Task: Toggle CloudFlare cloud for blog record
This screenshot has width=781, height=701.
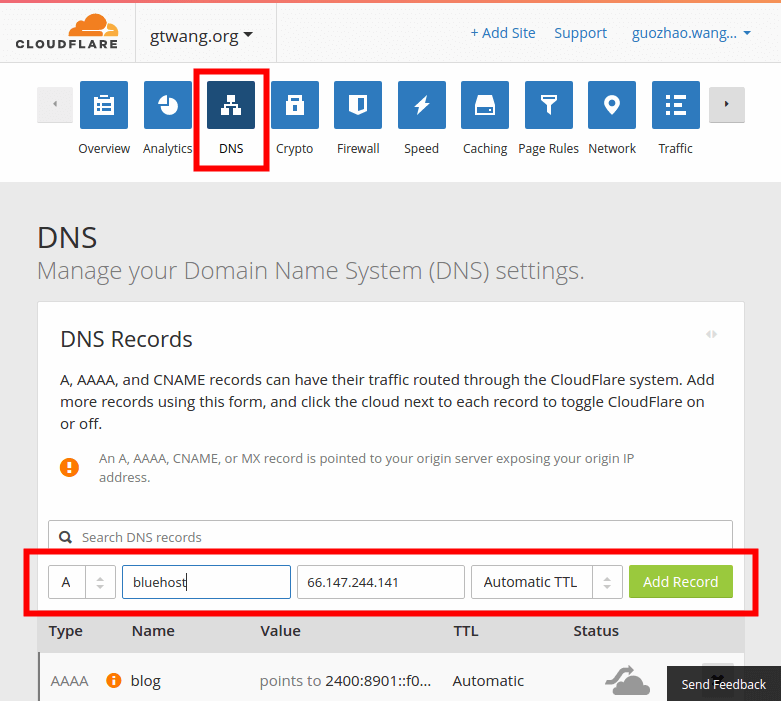Action: click(x=628, y=681)
